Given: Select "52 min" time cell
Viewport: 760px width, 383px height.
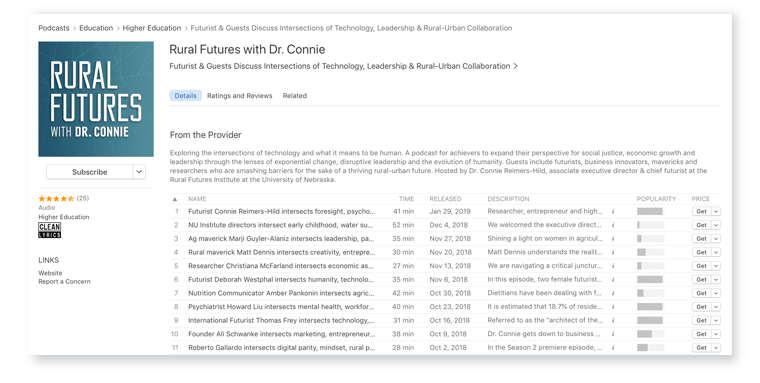Looking at the screenshot, I should tap(403, 225).
